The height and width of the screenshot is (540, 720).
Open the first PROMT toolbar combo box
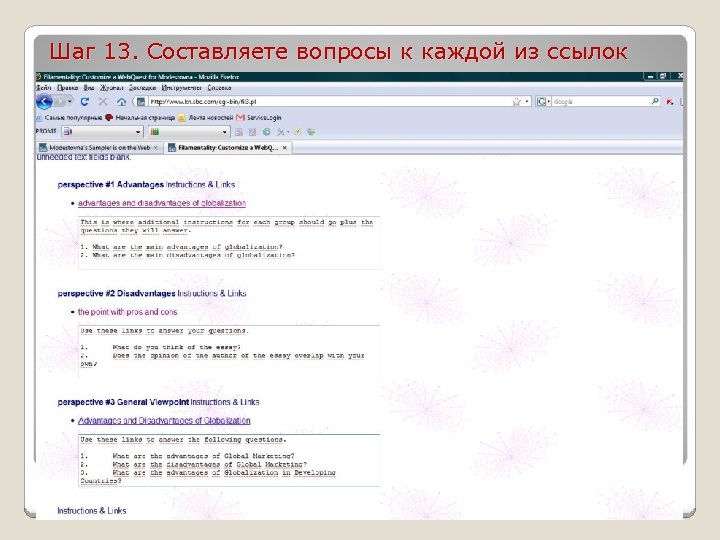pos(102,132)
